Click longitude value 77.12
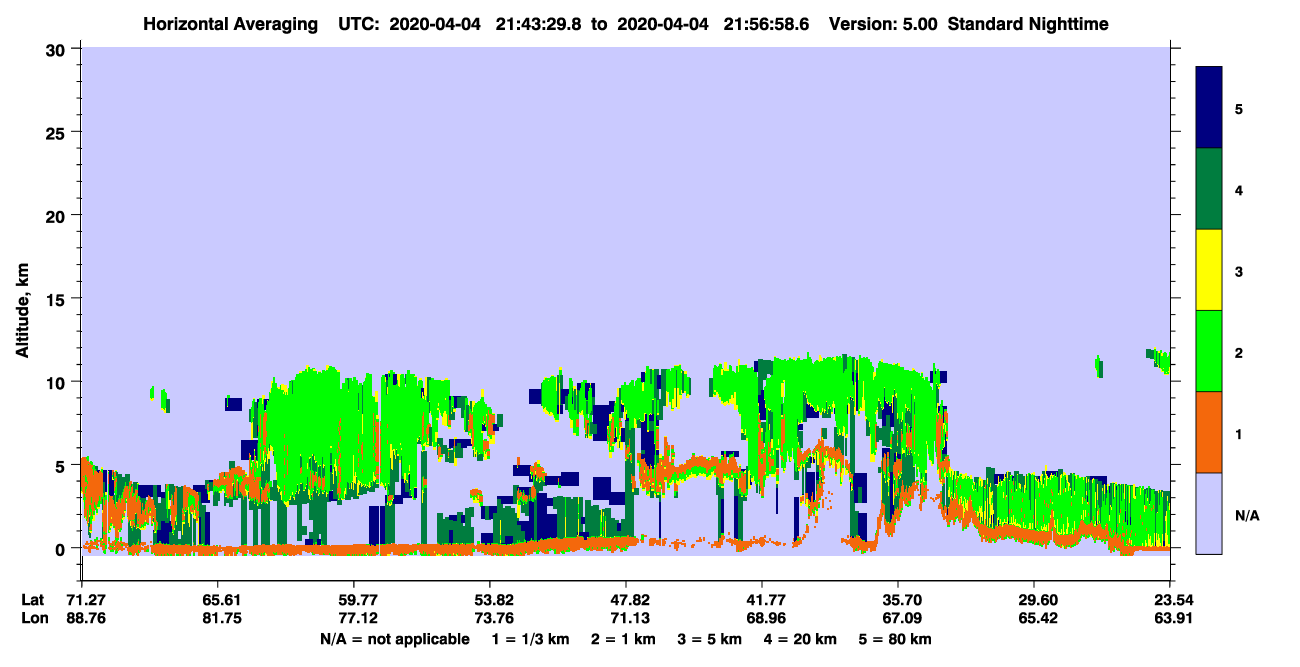 354,619
